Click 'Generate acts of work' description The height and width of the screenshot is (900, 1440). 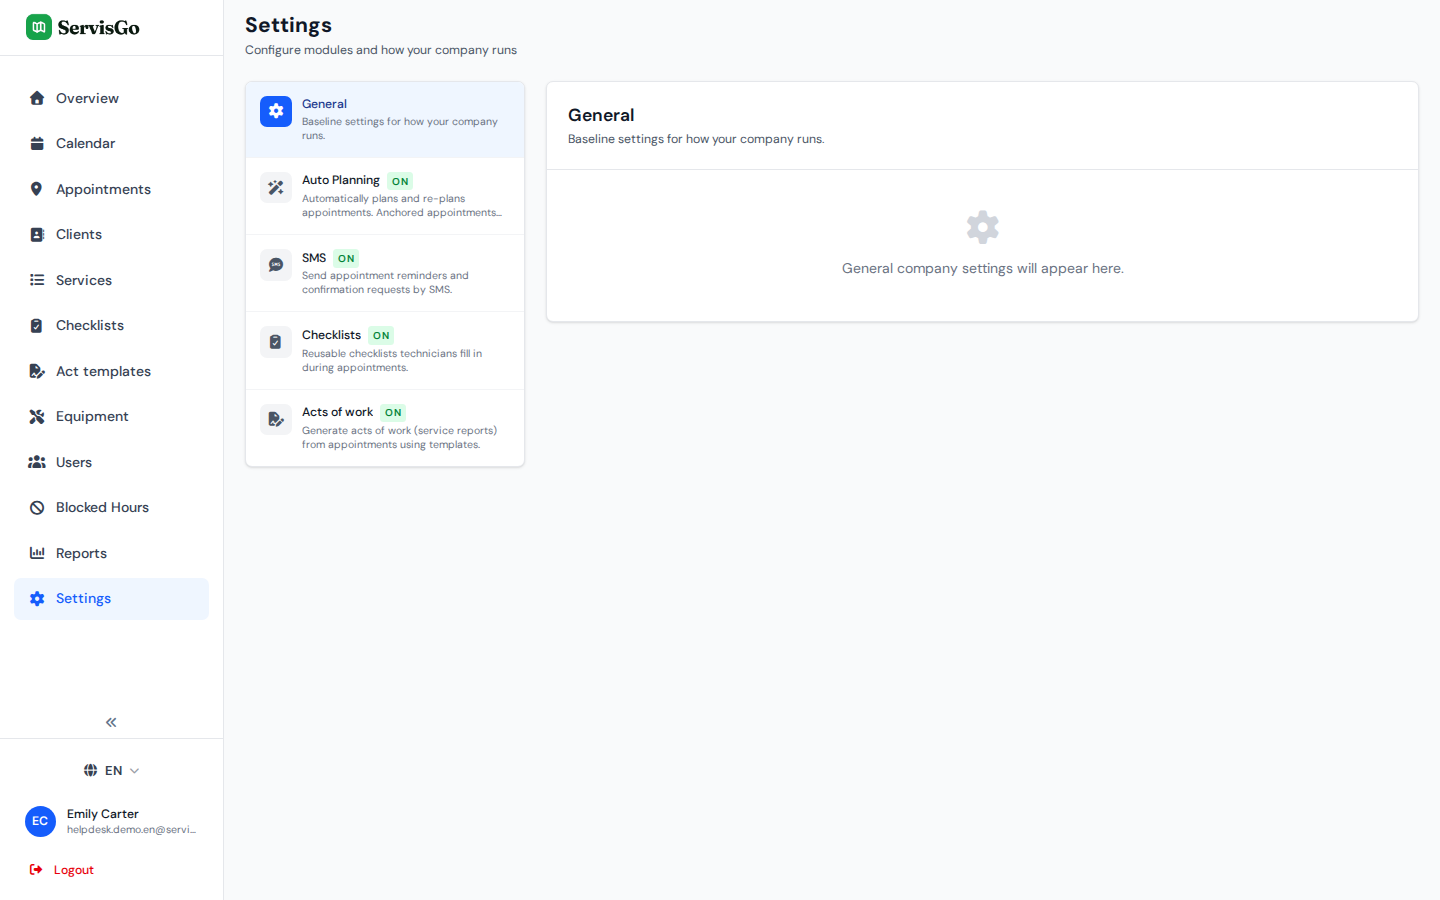[399, 438]
